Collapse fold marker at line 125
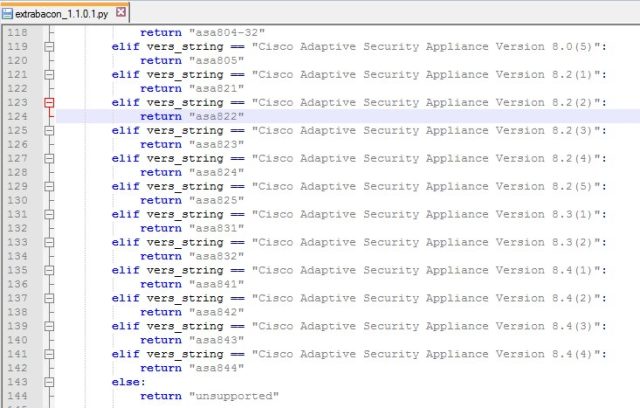 pos(49,131)
